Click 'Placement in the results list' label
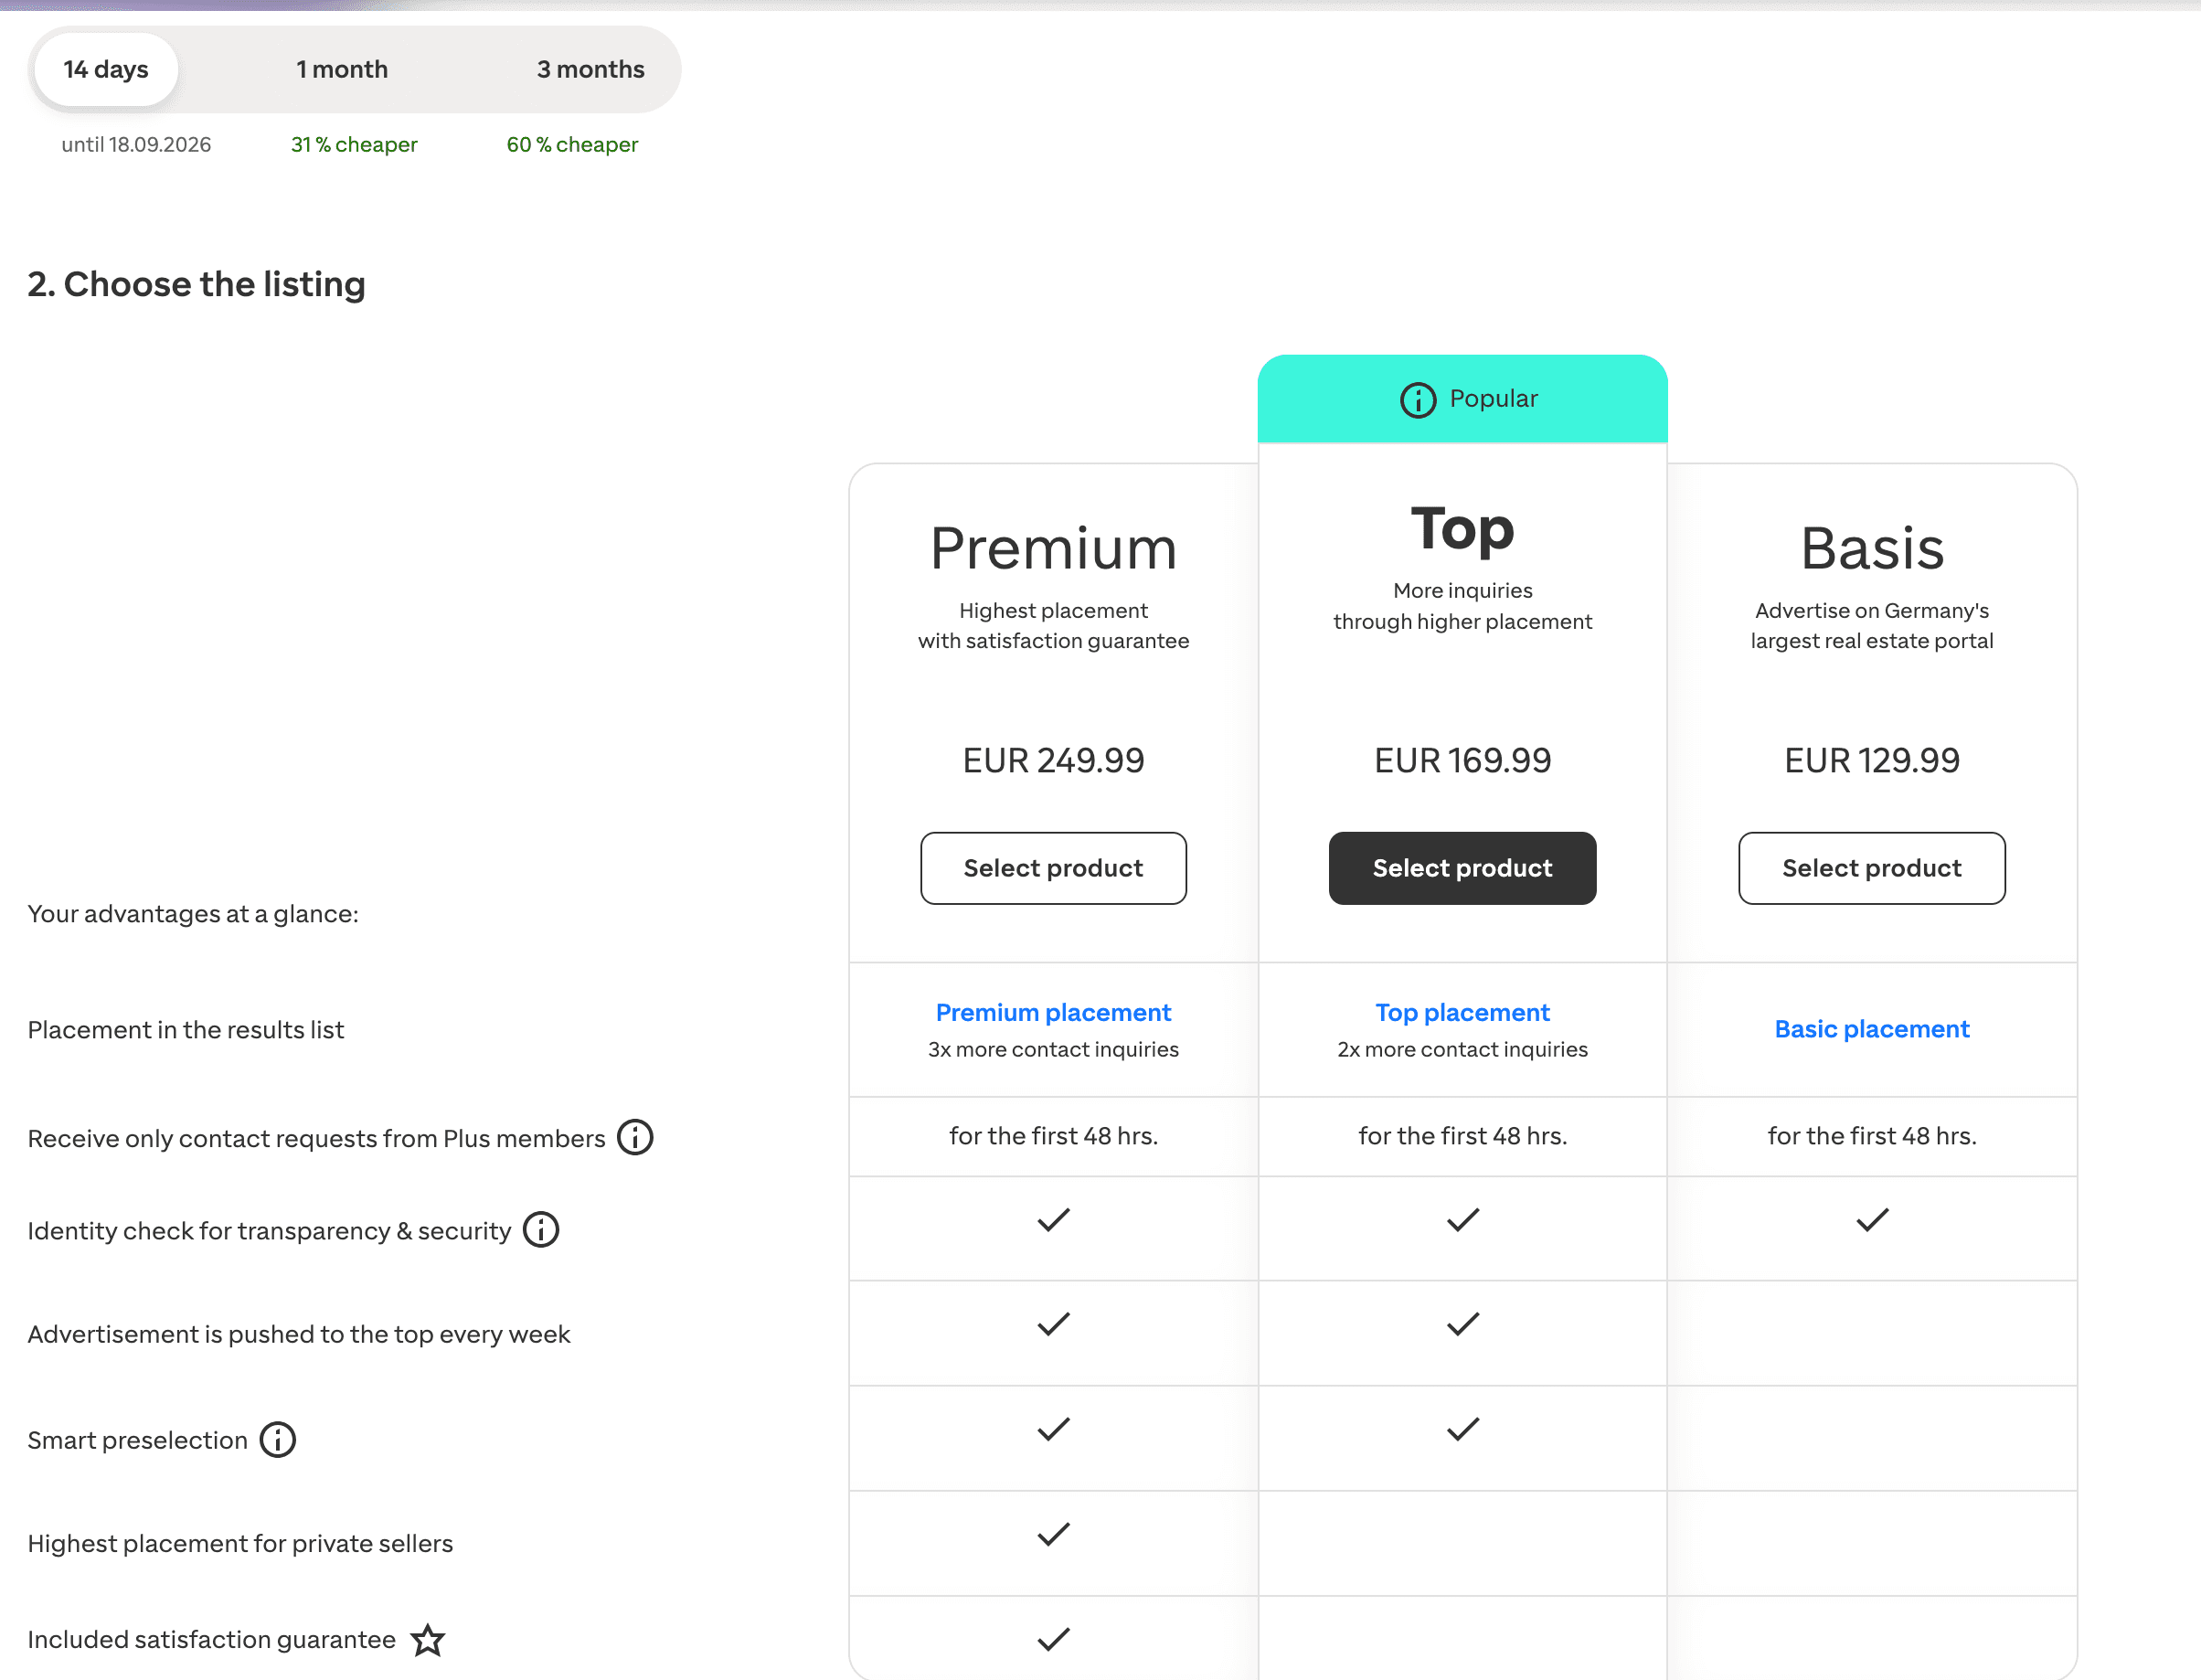The height and width of the screenshot is (1680, 2201). tap(185, 1029)
